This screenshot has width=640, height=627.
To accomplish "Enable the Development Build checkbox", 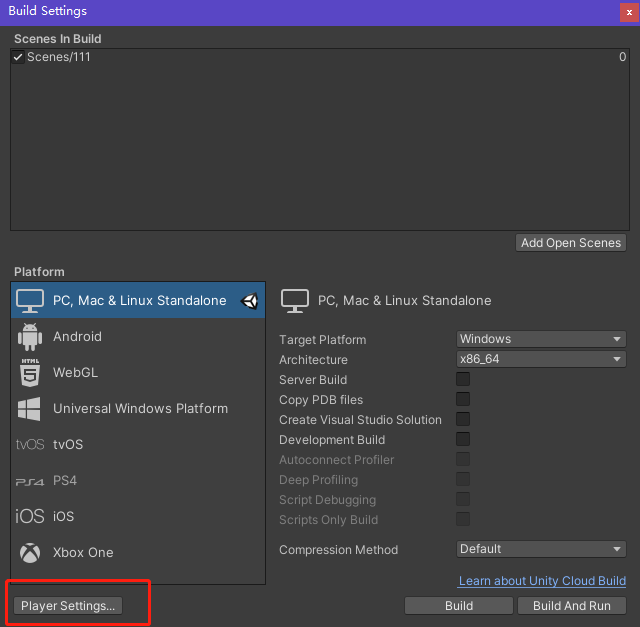I will pyautogui.click(x=463, y=439).
